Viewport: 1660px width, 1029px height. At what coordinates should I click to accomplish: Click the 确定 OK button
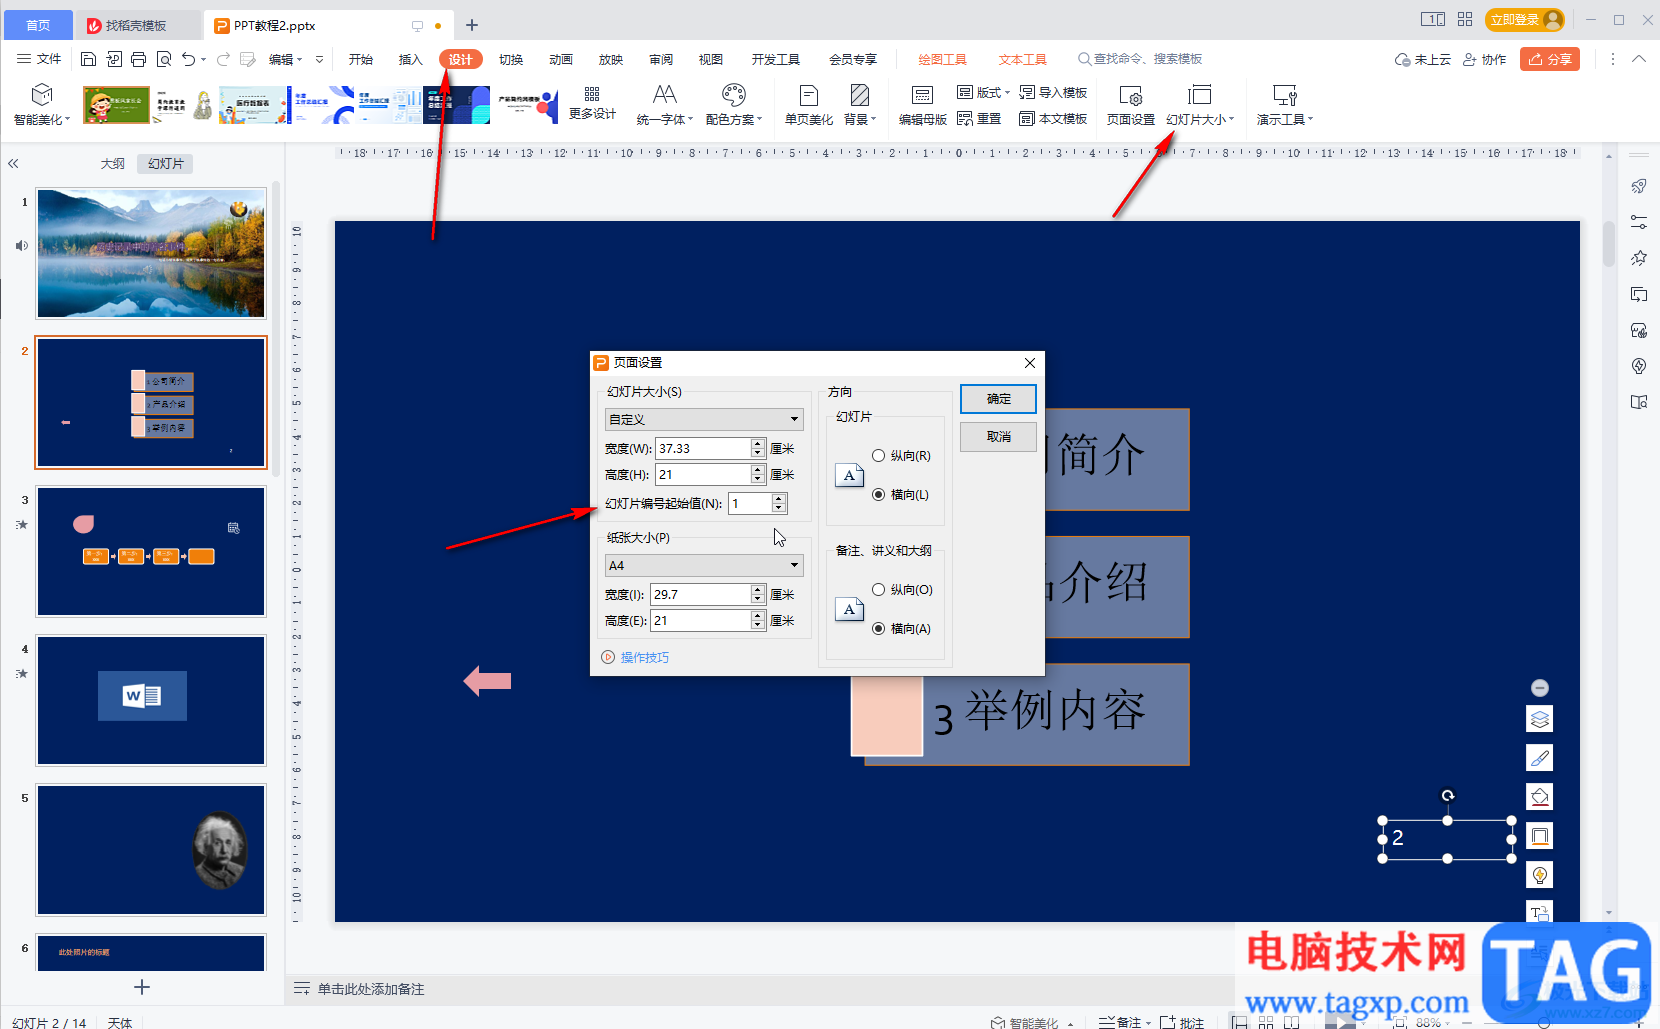point(998,398)
